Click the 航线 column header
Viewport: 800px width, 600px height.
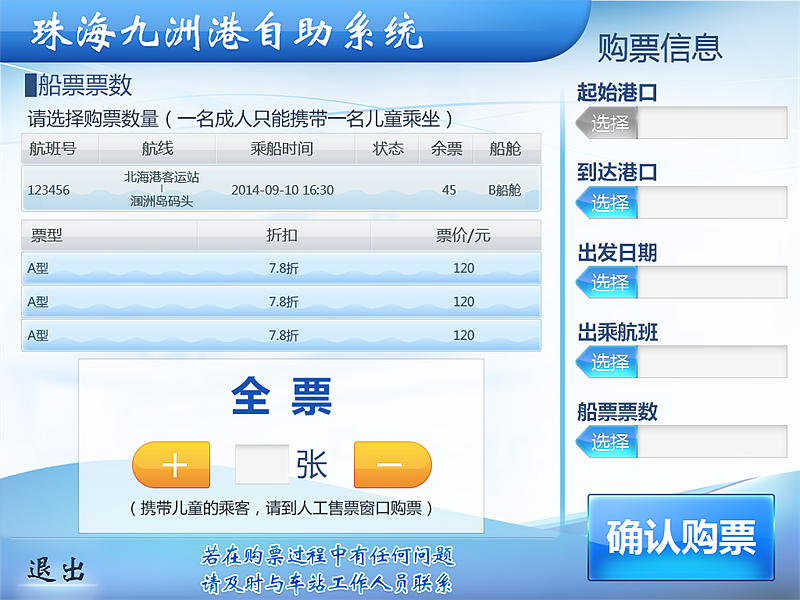pos(158,148)
